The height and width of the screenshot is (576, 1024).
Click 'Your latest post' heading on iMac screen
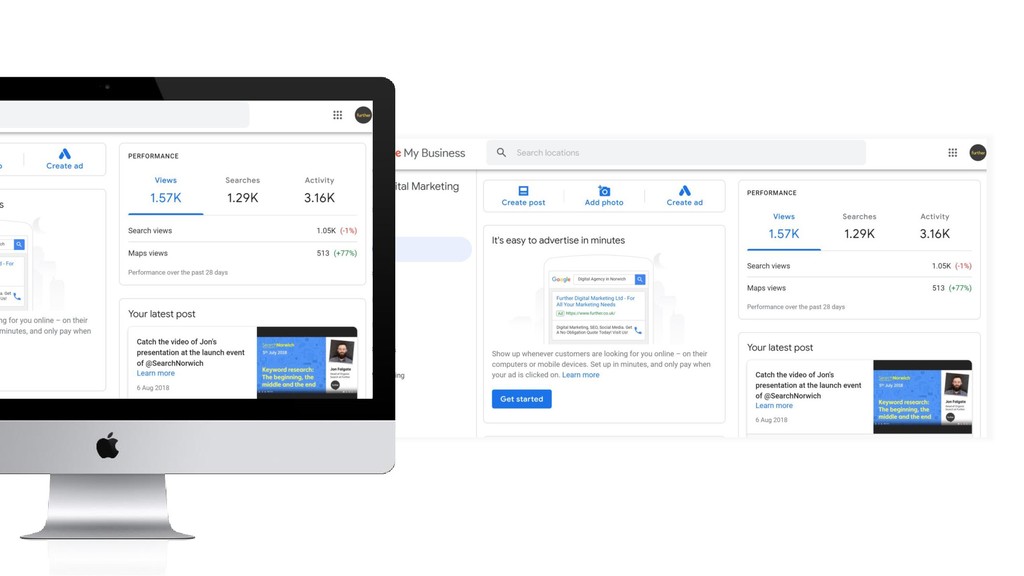click(x=161, y=314)
